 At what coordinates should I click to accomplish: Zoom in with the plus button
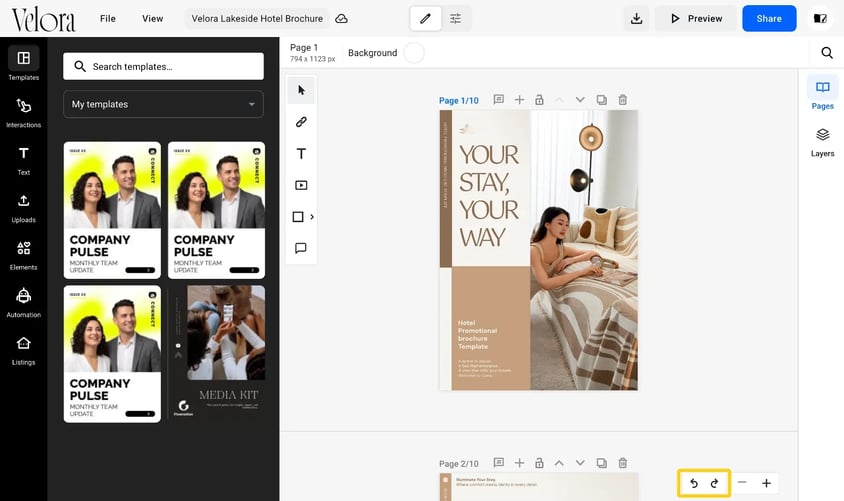[x=766, y=483]
